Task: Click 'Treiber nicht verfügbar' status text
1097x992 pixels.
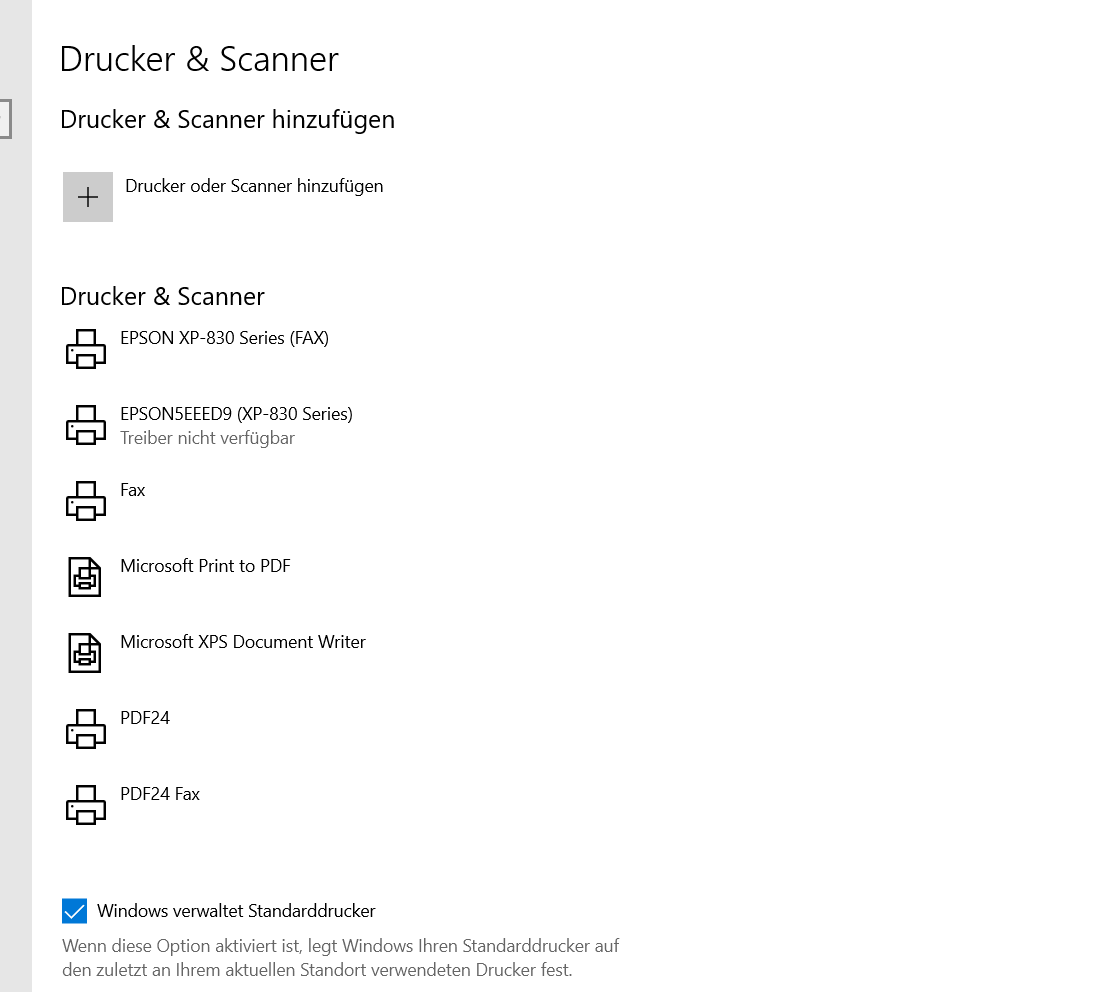Action: 207,438
